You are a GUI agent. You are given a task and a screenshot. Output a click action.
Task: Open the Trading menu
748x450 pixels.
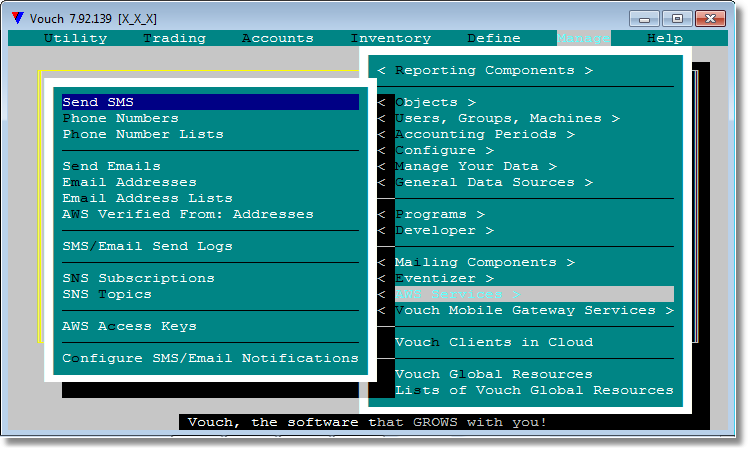[x=175, y=38]
